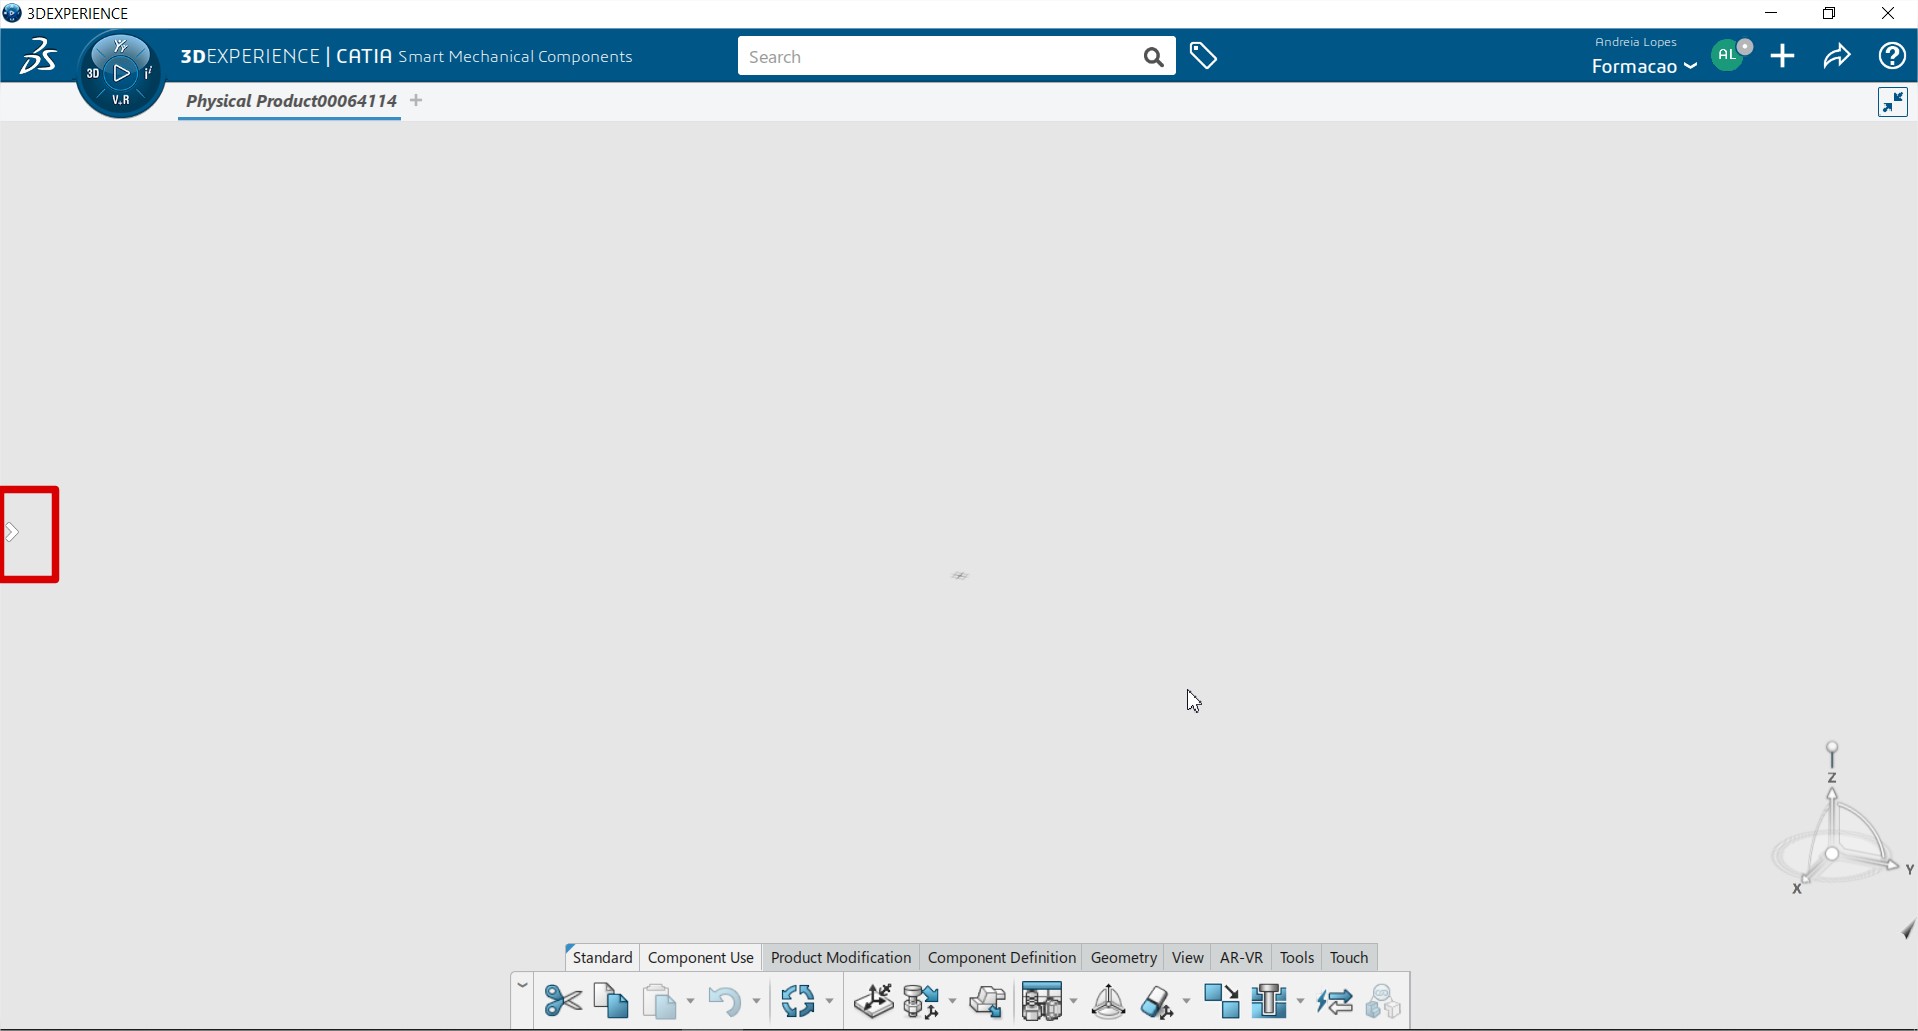Screen dimensions: 1918x1031
Task: Click the plus Add icon in top bar
Action: coord(1783,57)
